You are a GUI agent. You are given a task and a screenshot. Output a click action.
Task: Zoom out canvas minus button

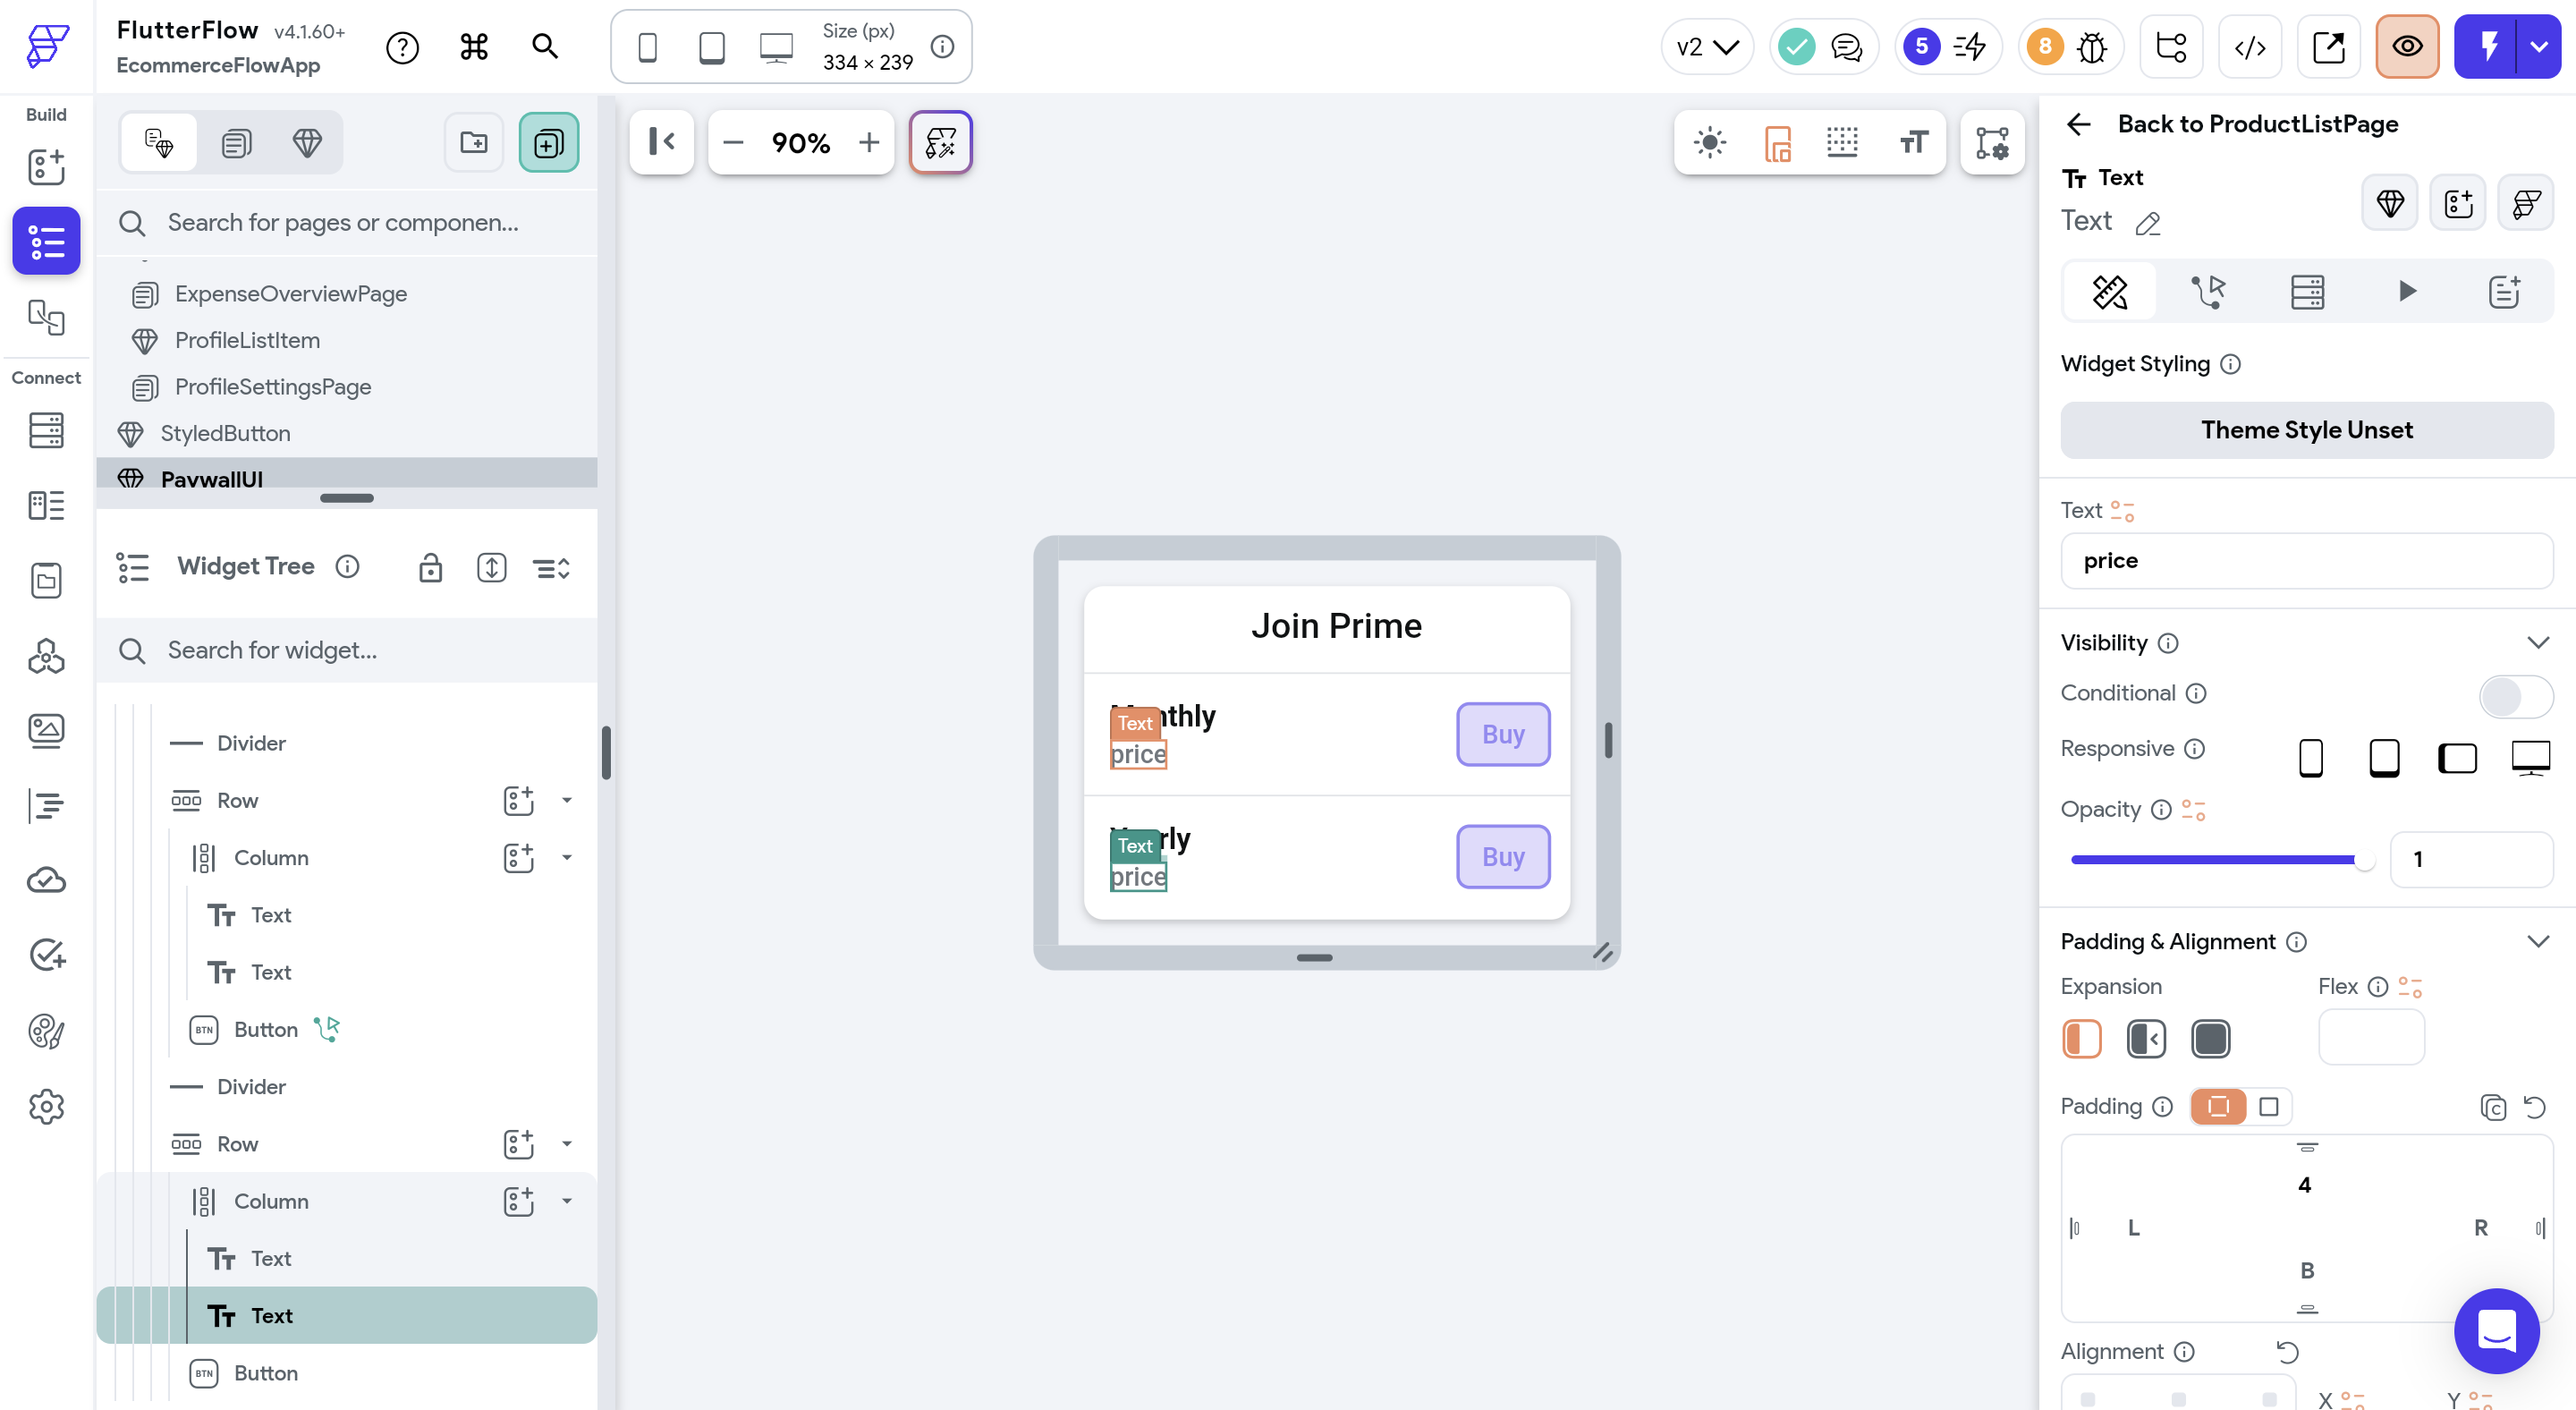click(x=733, y=142)
